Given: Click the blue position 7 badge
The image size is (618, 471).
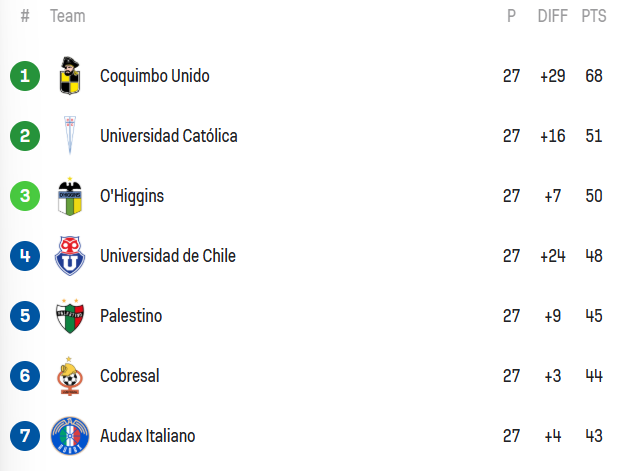Looking at the screenshot, I should pyautogui.click(x=25, y=436).
